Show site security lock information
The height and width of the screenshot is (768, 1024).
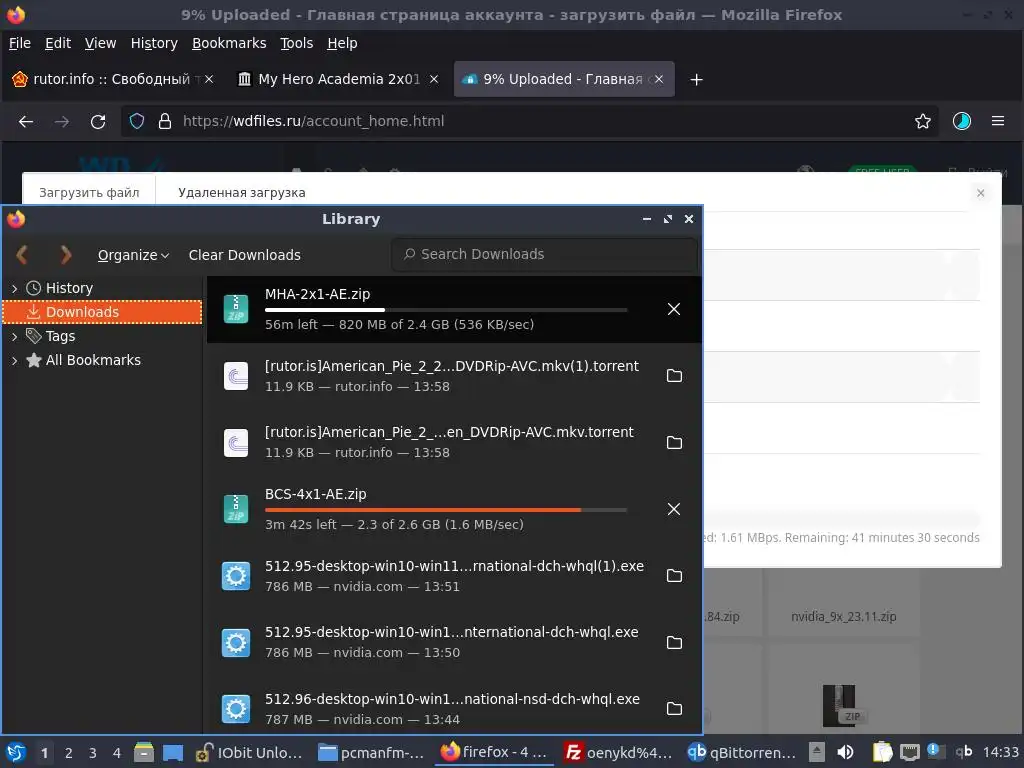pyautogui.click(x=165, y=121)
